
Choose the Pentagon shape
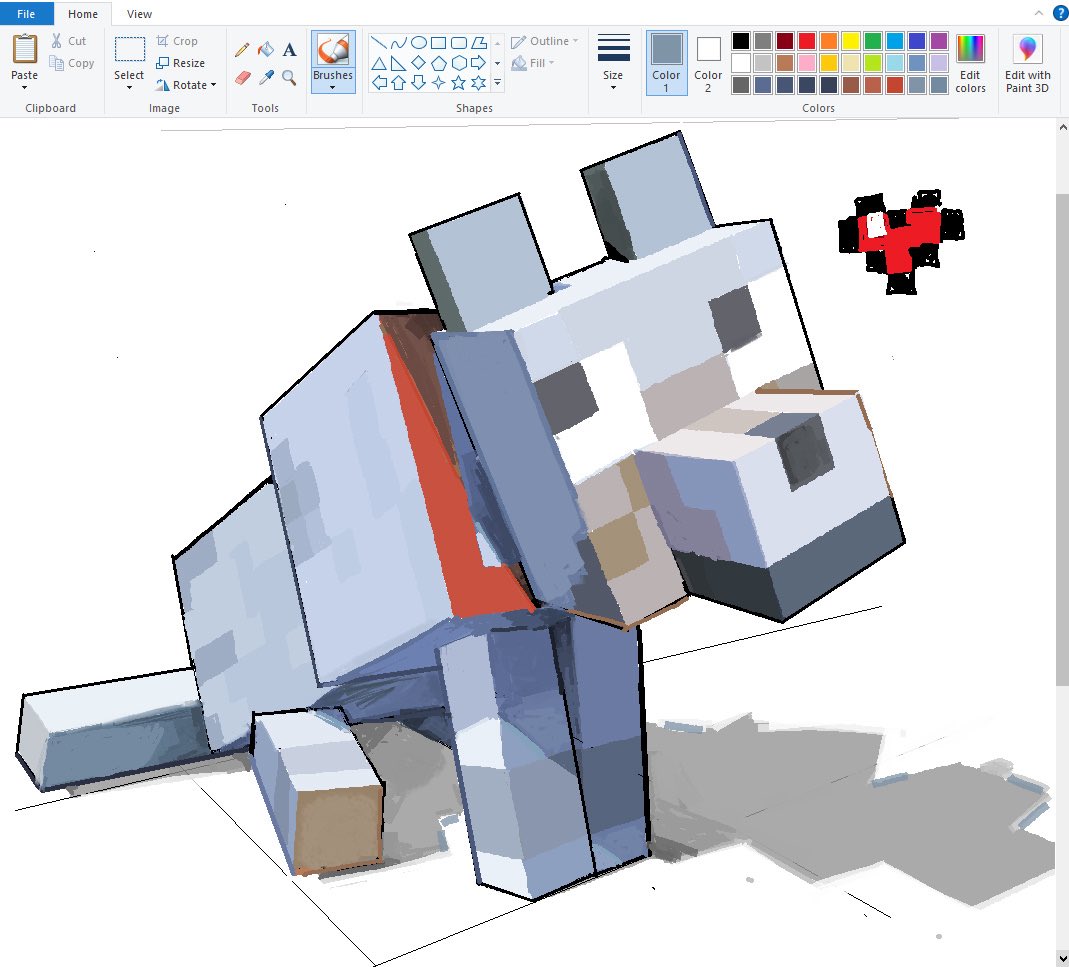(x=438, y=63)
